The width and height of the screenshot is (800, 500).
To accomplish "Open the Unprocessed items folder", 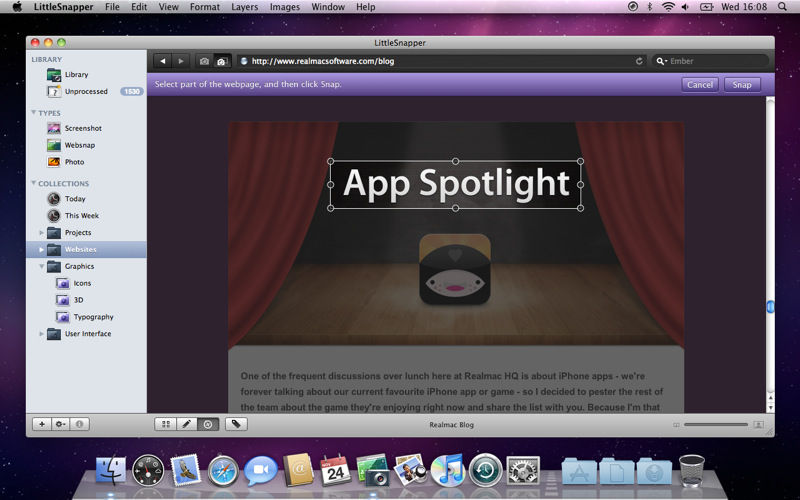I will (86, 91).
